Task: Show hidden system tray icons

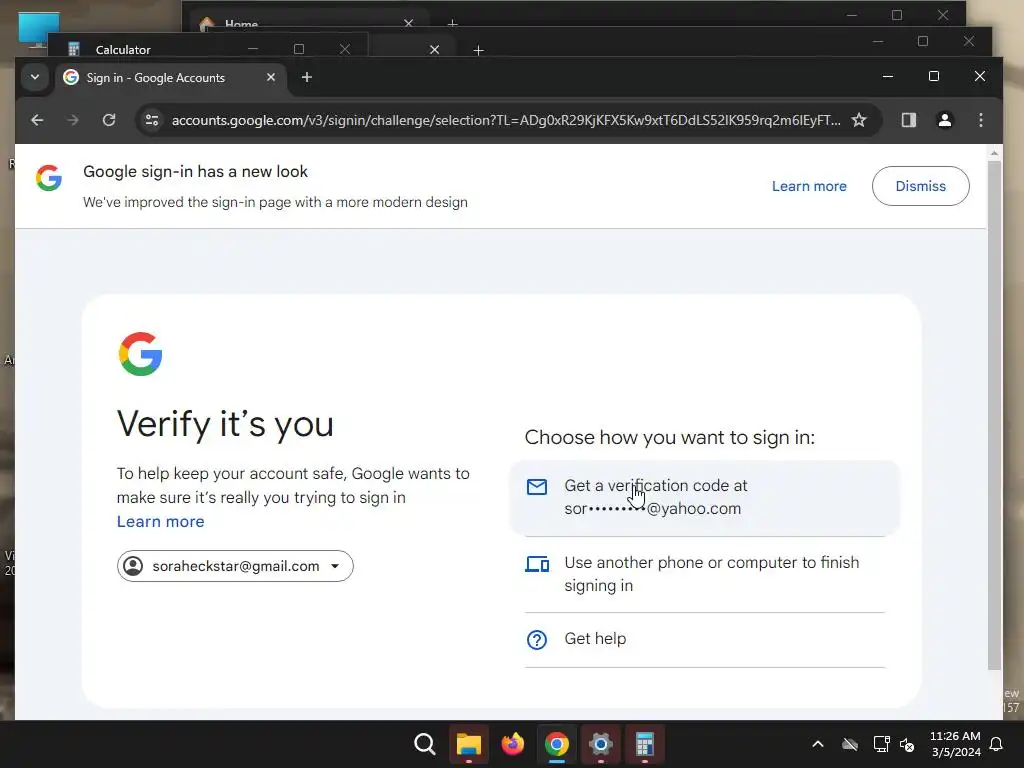Action: 817,744
